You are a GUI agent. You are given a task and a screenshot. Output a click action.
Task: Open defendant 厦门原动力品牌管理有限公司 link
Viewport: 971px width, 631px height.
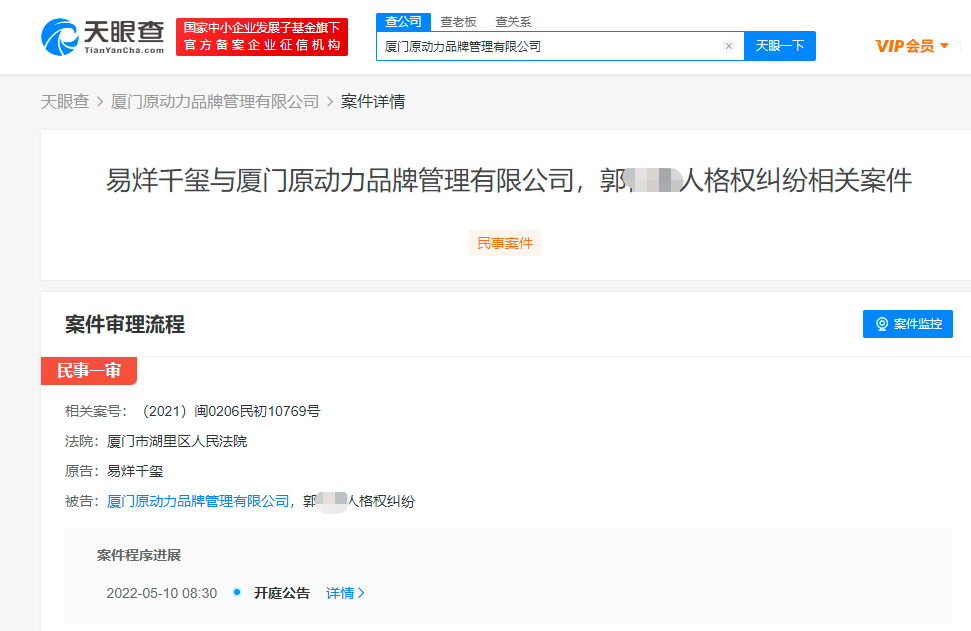pos(198,501)
